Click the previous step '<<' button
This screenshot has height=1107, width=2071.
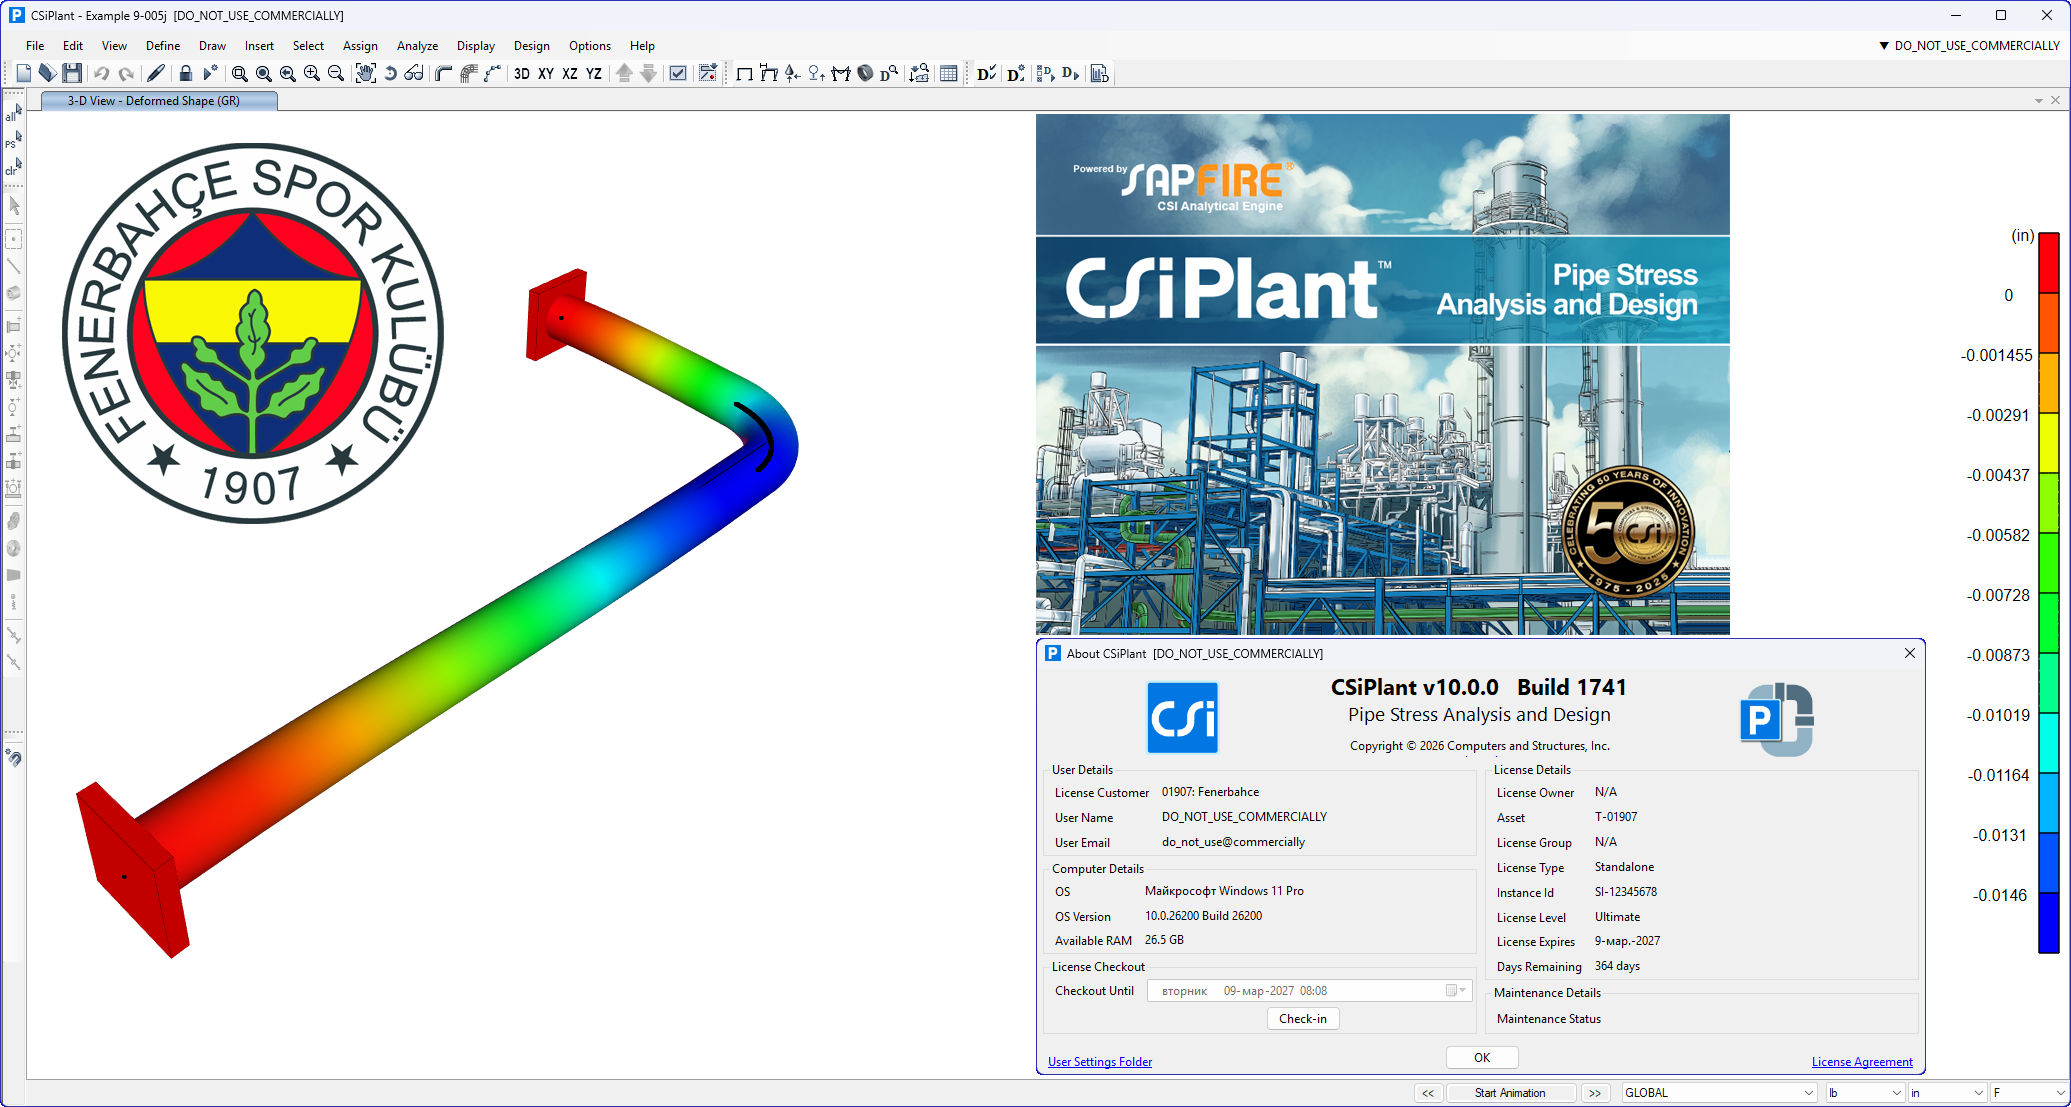(1428, 1092)
